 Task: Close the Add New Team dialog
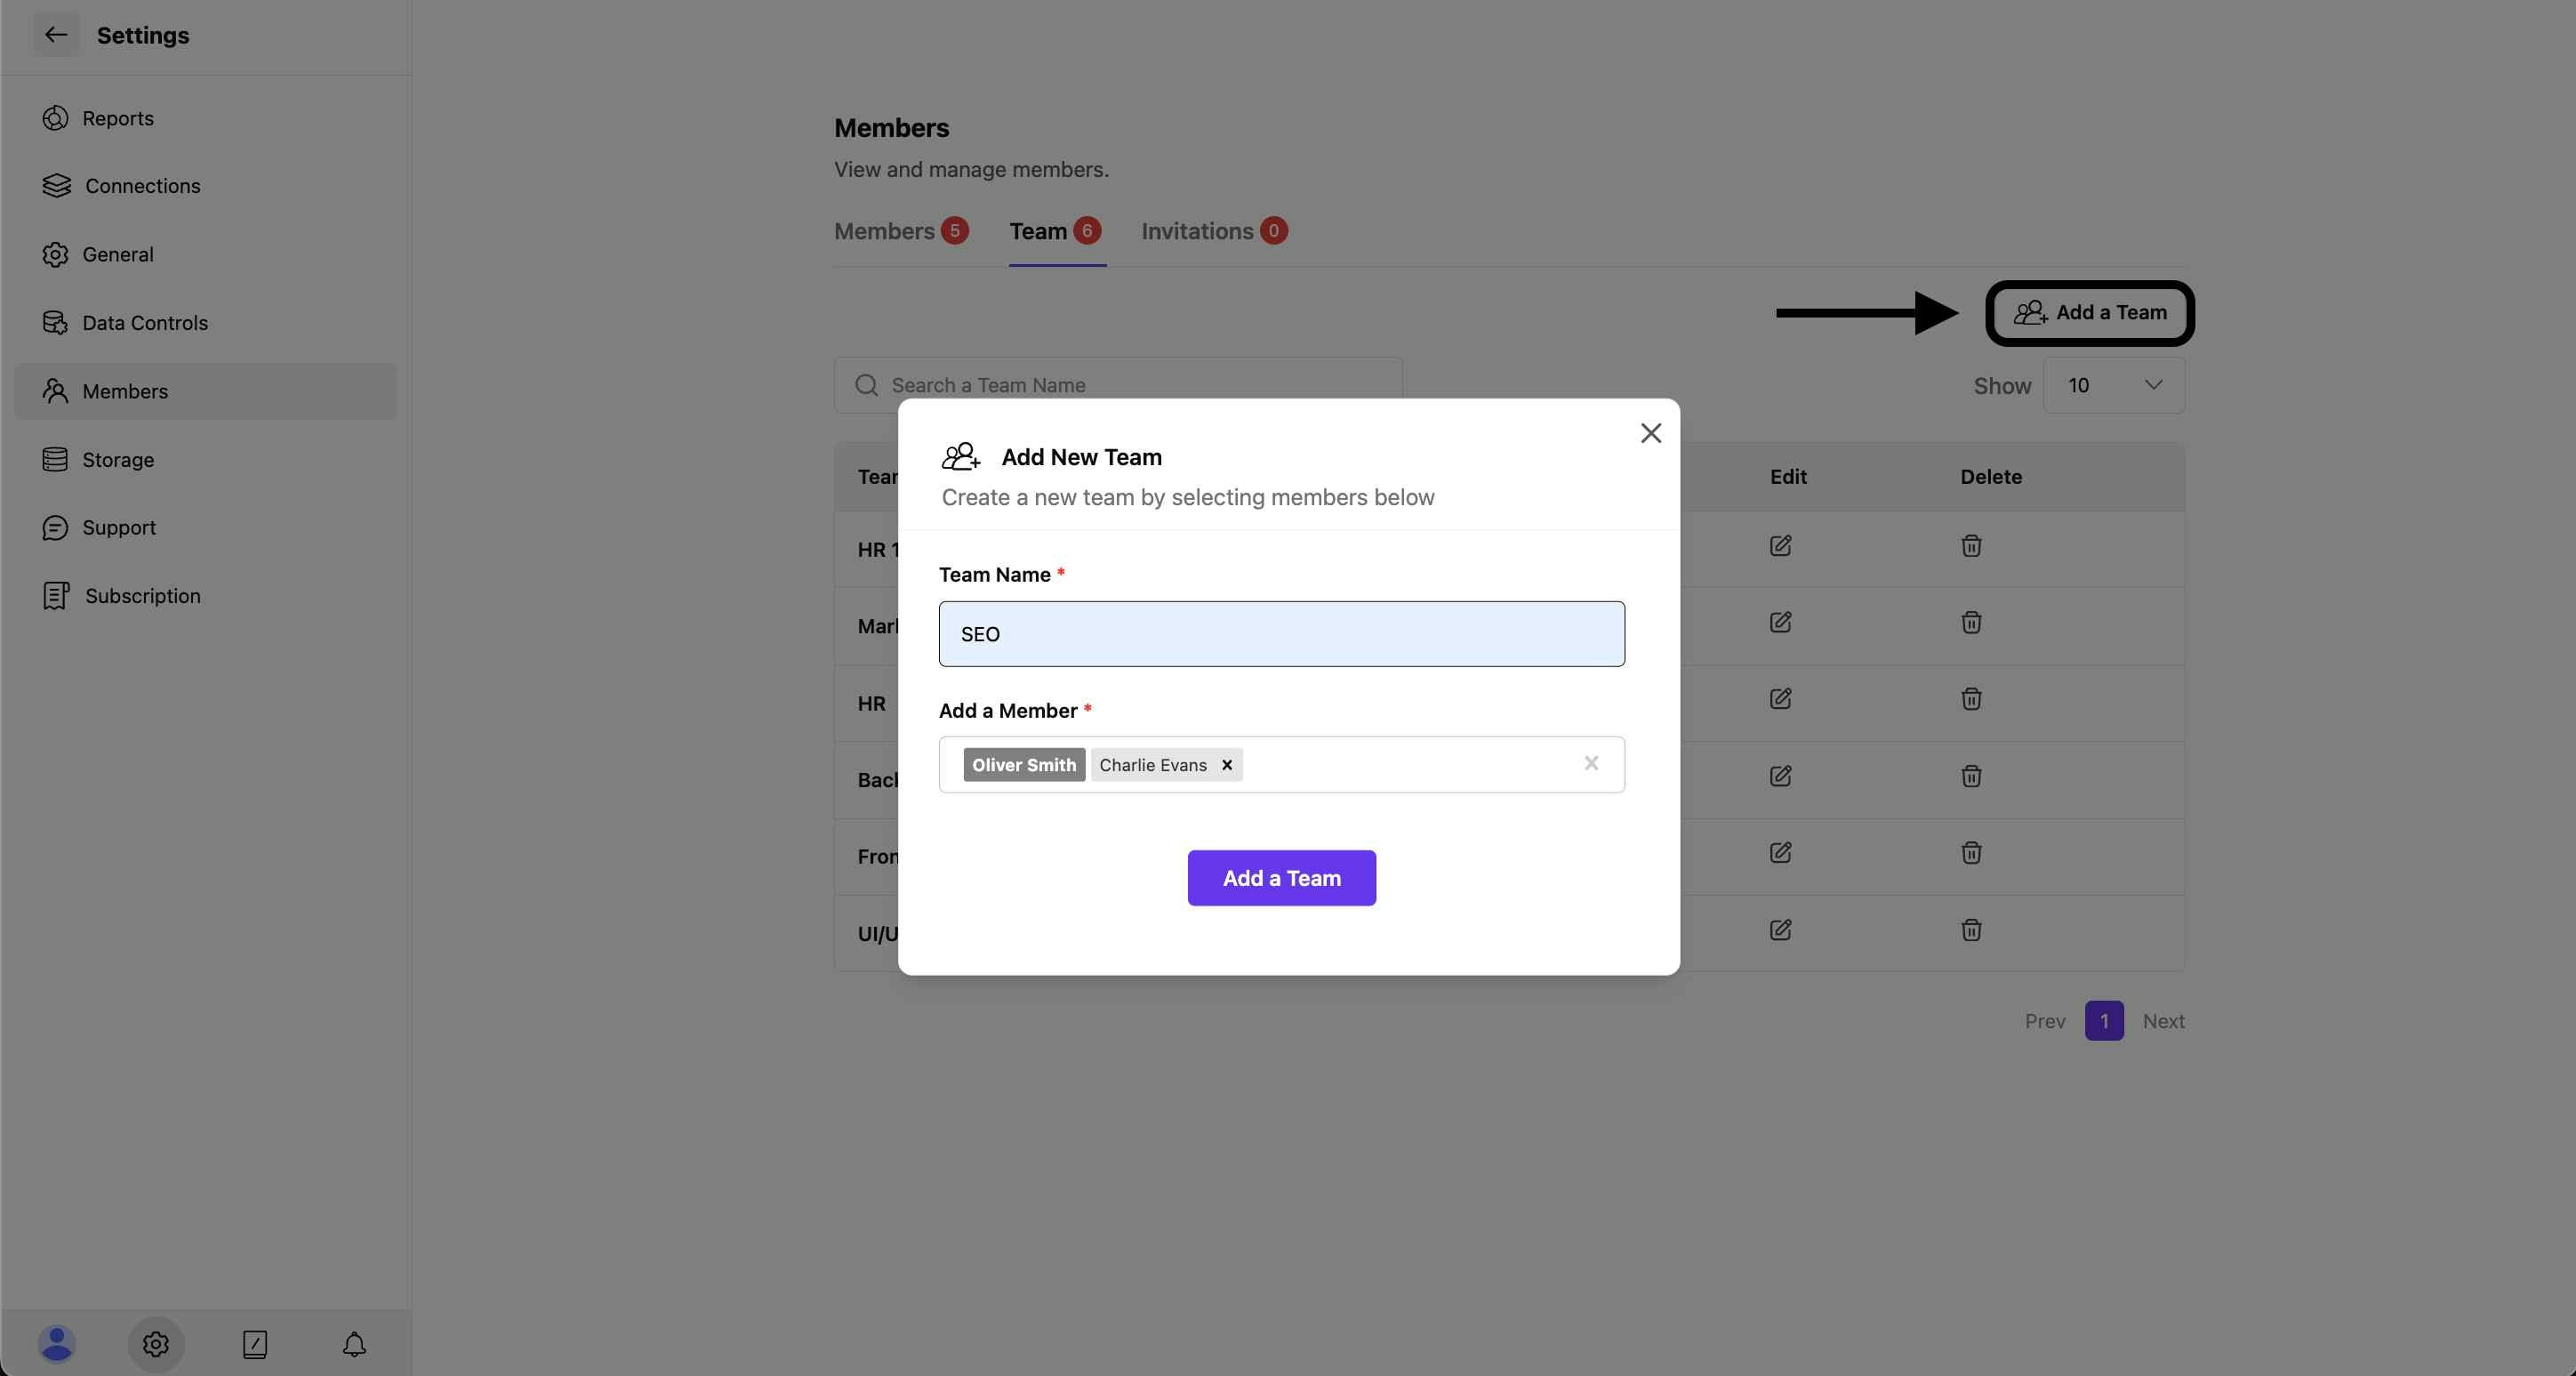(x=1651, y=433)
